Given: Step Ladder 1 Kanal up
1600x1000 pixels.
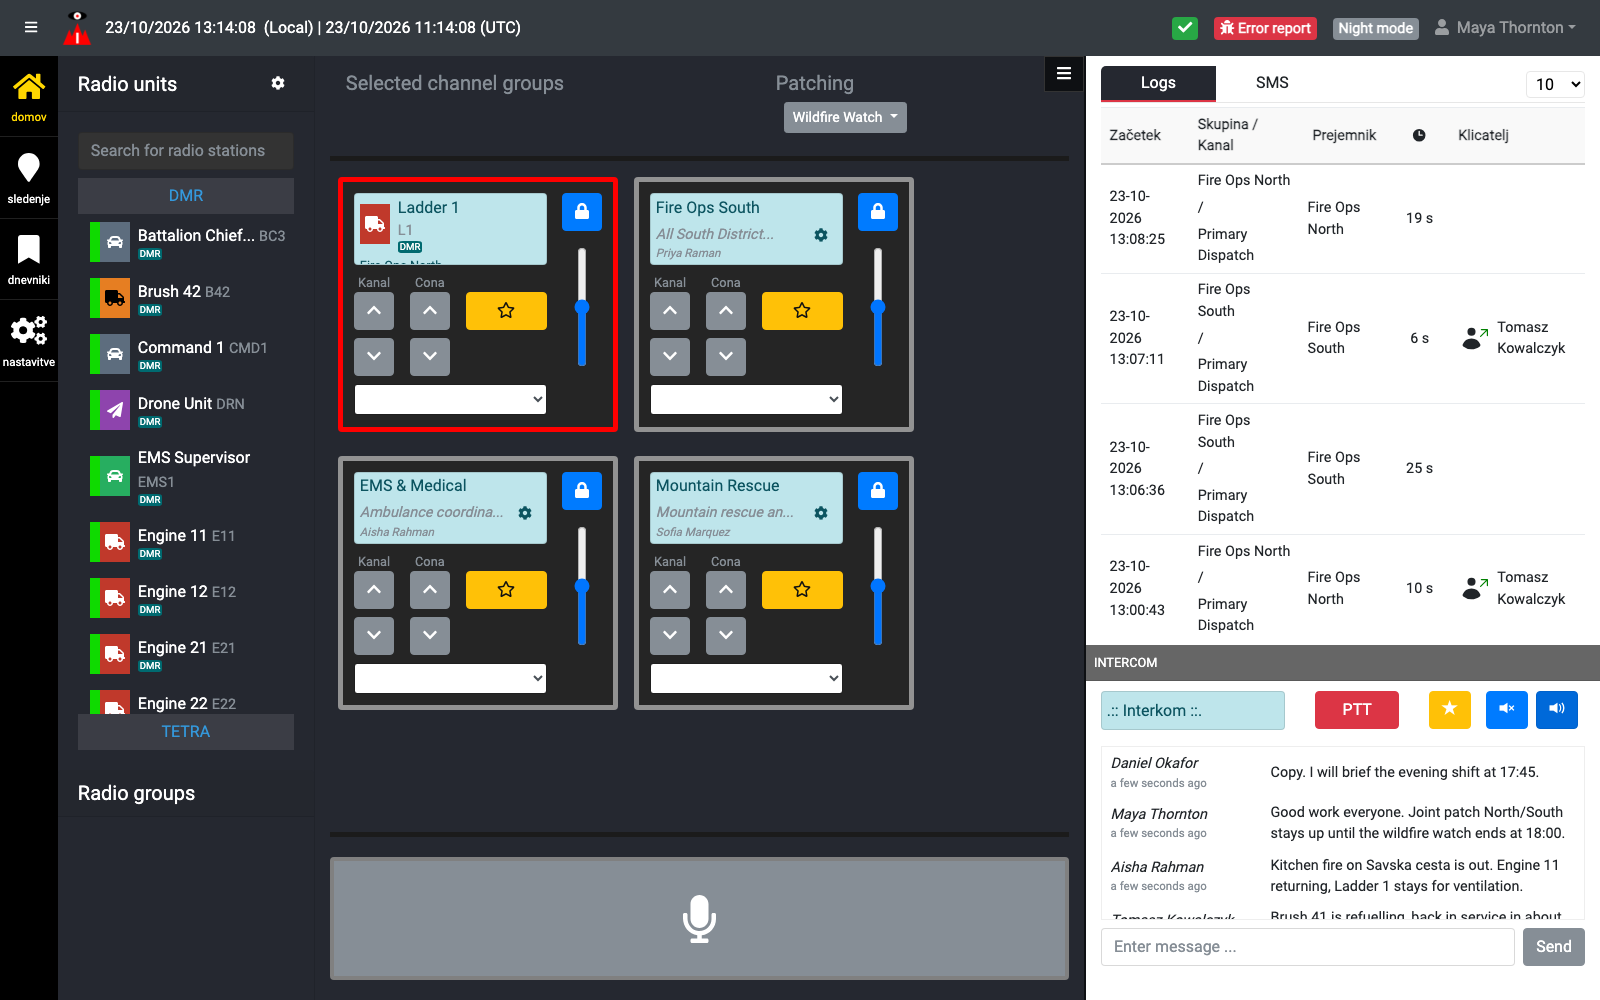Looking at the screenshot, I should pos(374,311).
